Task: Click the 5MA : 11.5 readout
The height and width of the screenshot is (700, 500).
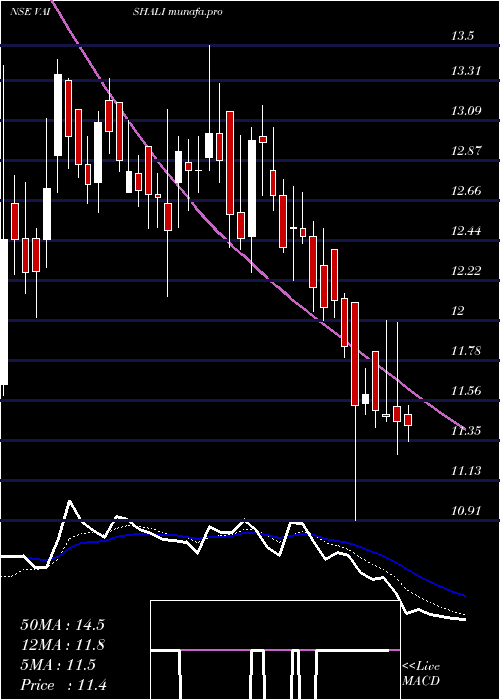Action: 58,665
